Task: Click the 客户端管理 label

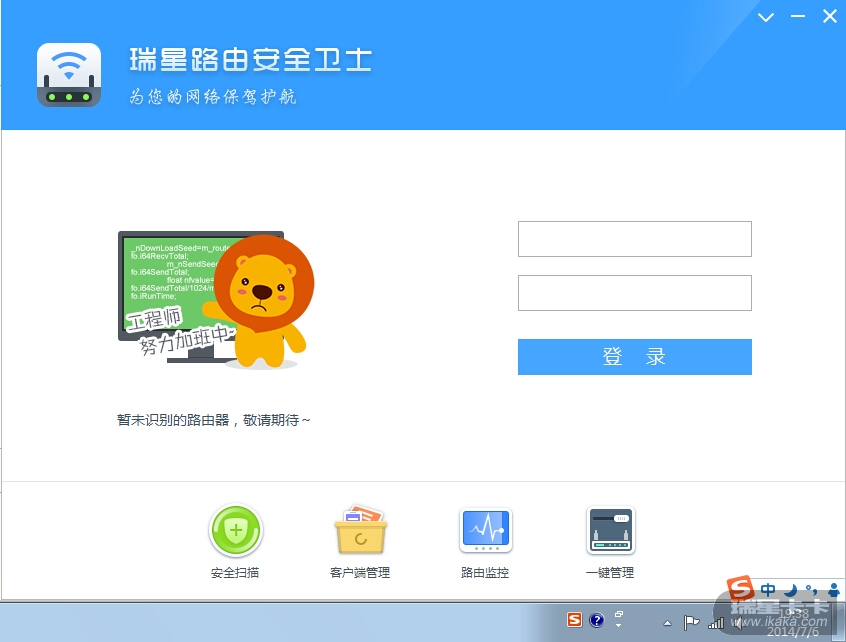Action: click(360, 573)
